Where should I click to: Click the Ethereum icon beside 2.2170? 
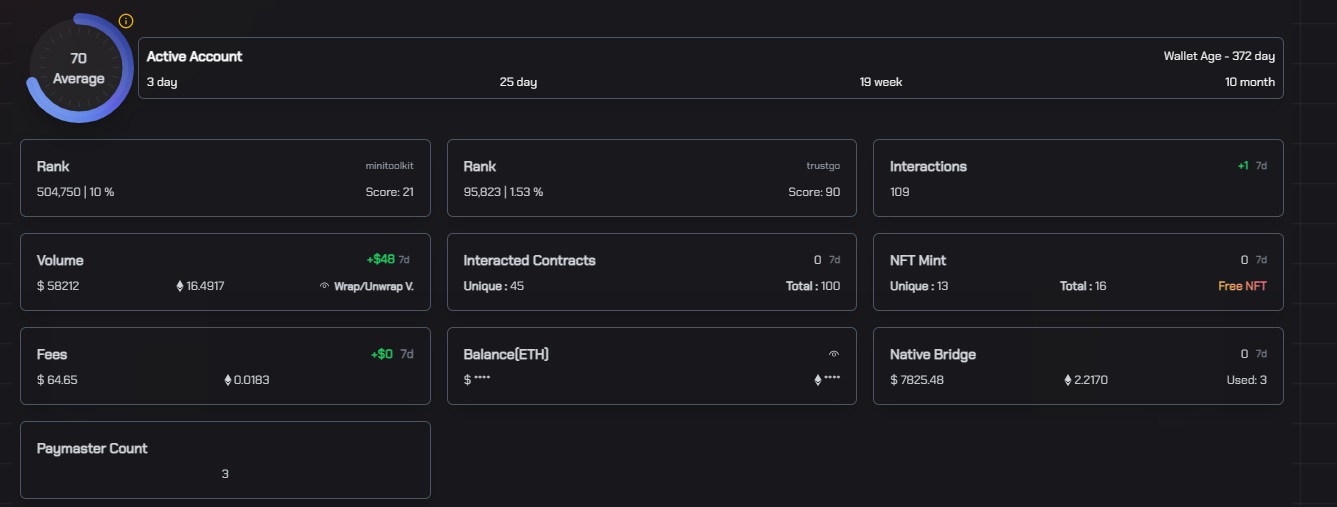pyautogui.click(x=1068, y=380)
